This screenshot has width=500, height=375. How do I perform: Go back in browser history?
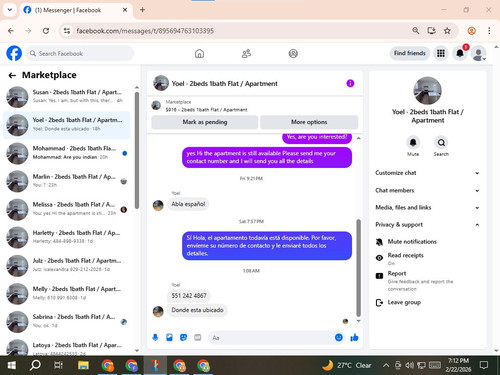click(11, 31)
